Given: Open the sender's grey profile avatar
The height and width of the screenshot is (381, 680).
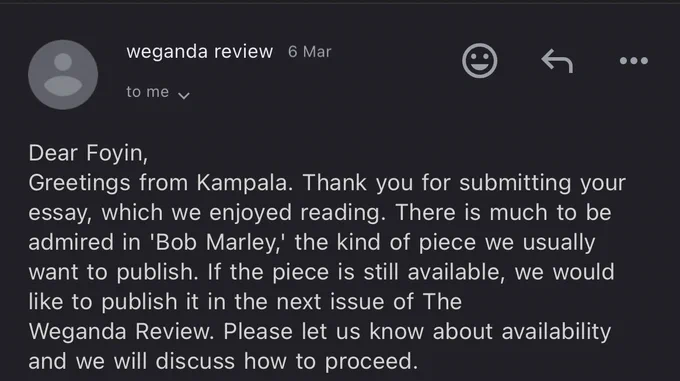Looking at the screenshot, I should (63, 75).
